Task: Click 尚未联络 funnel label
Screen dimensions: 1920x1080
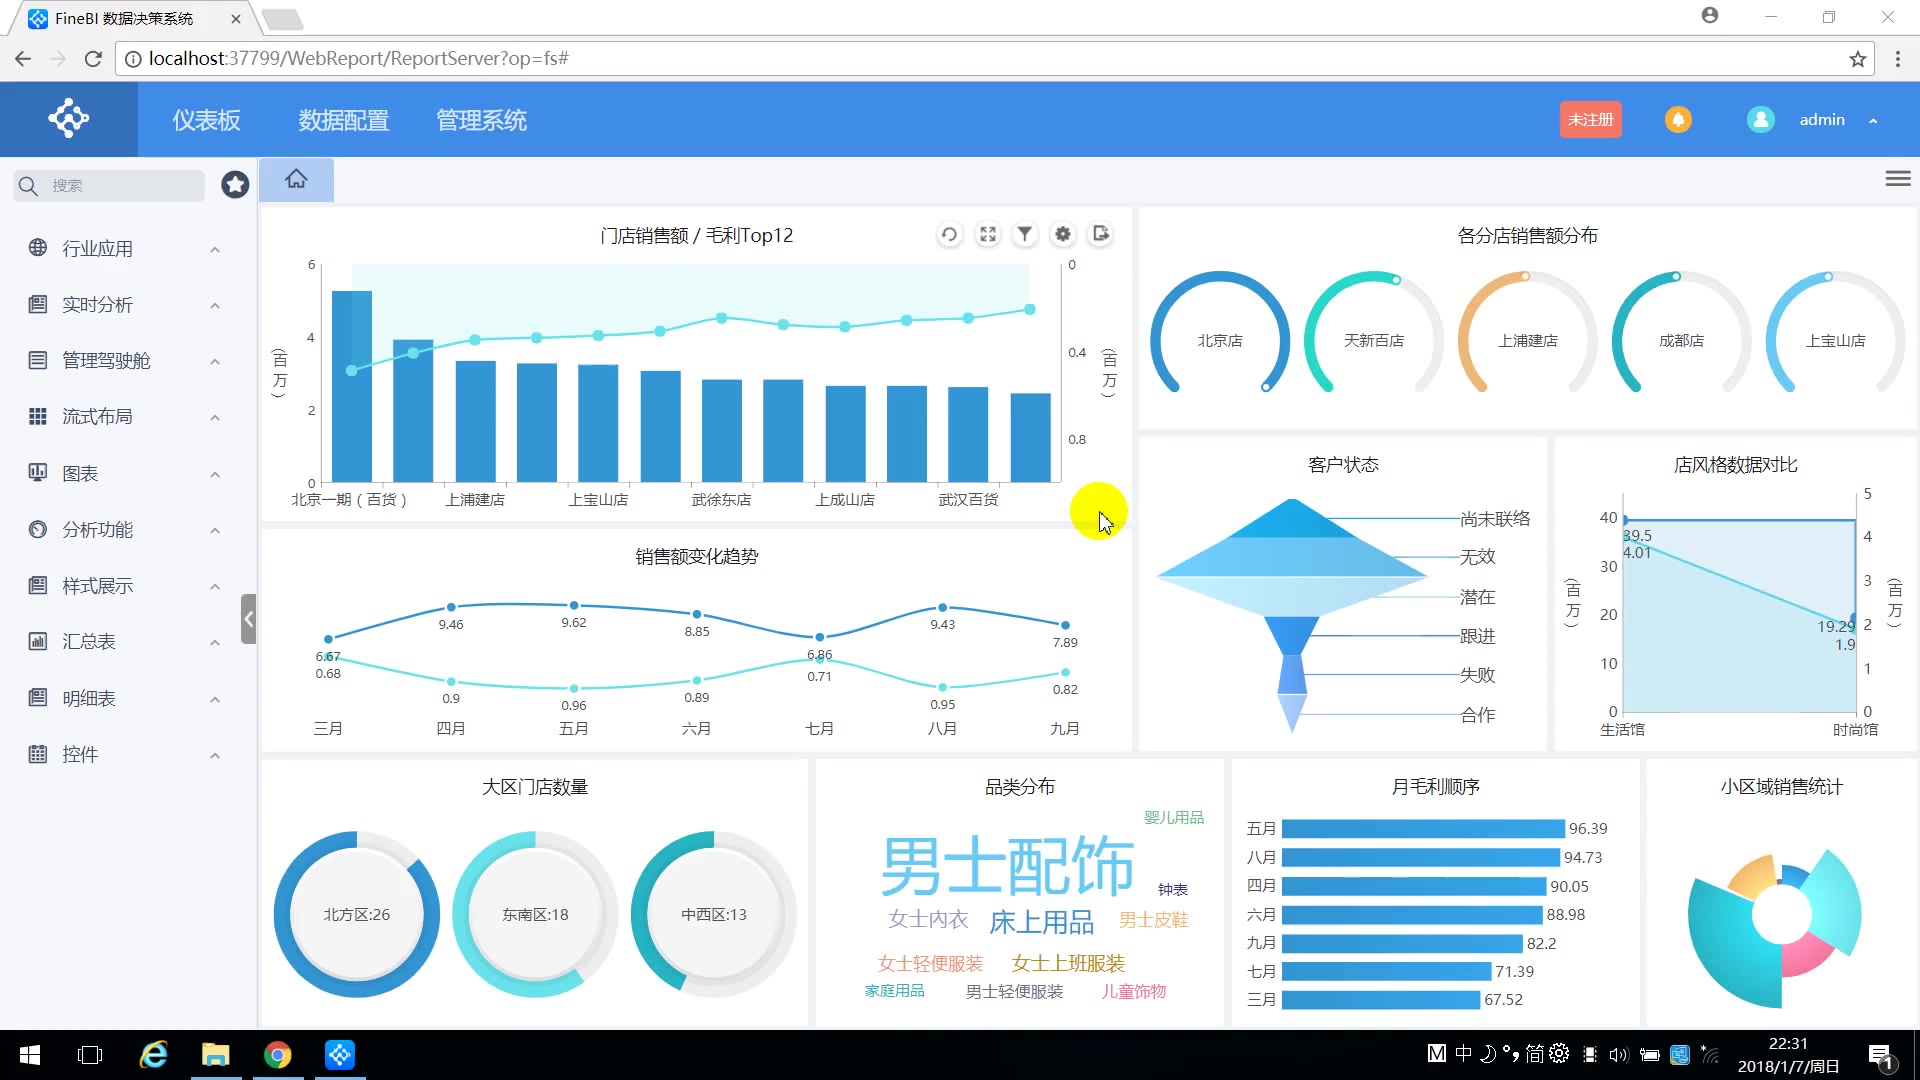Action: pos(1495,518)
